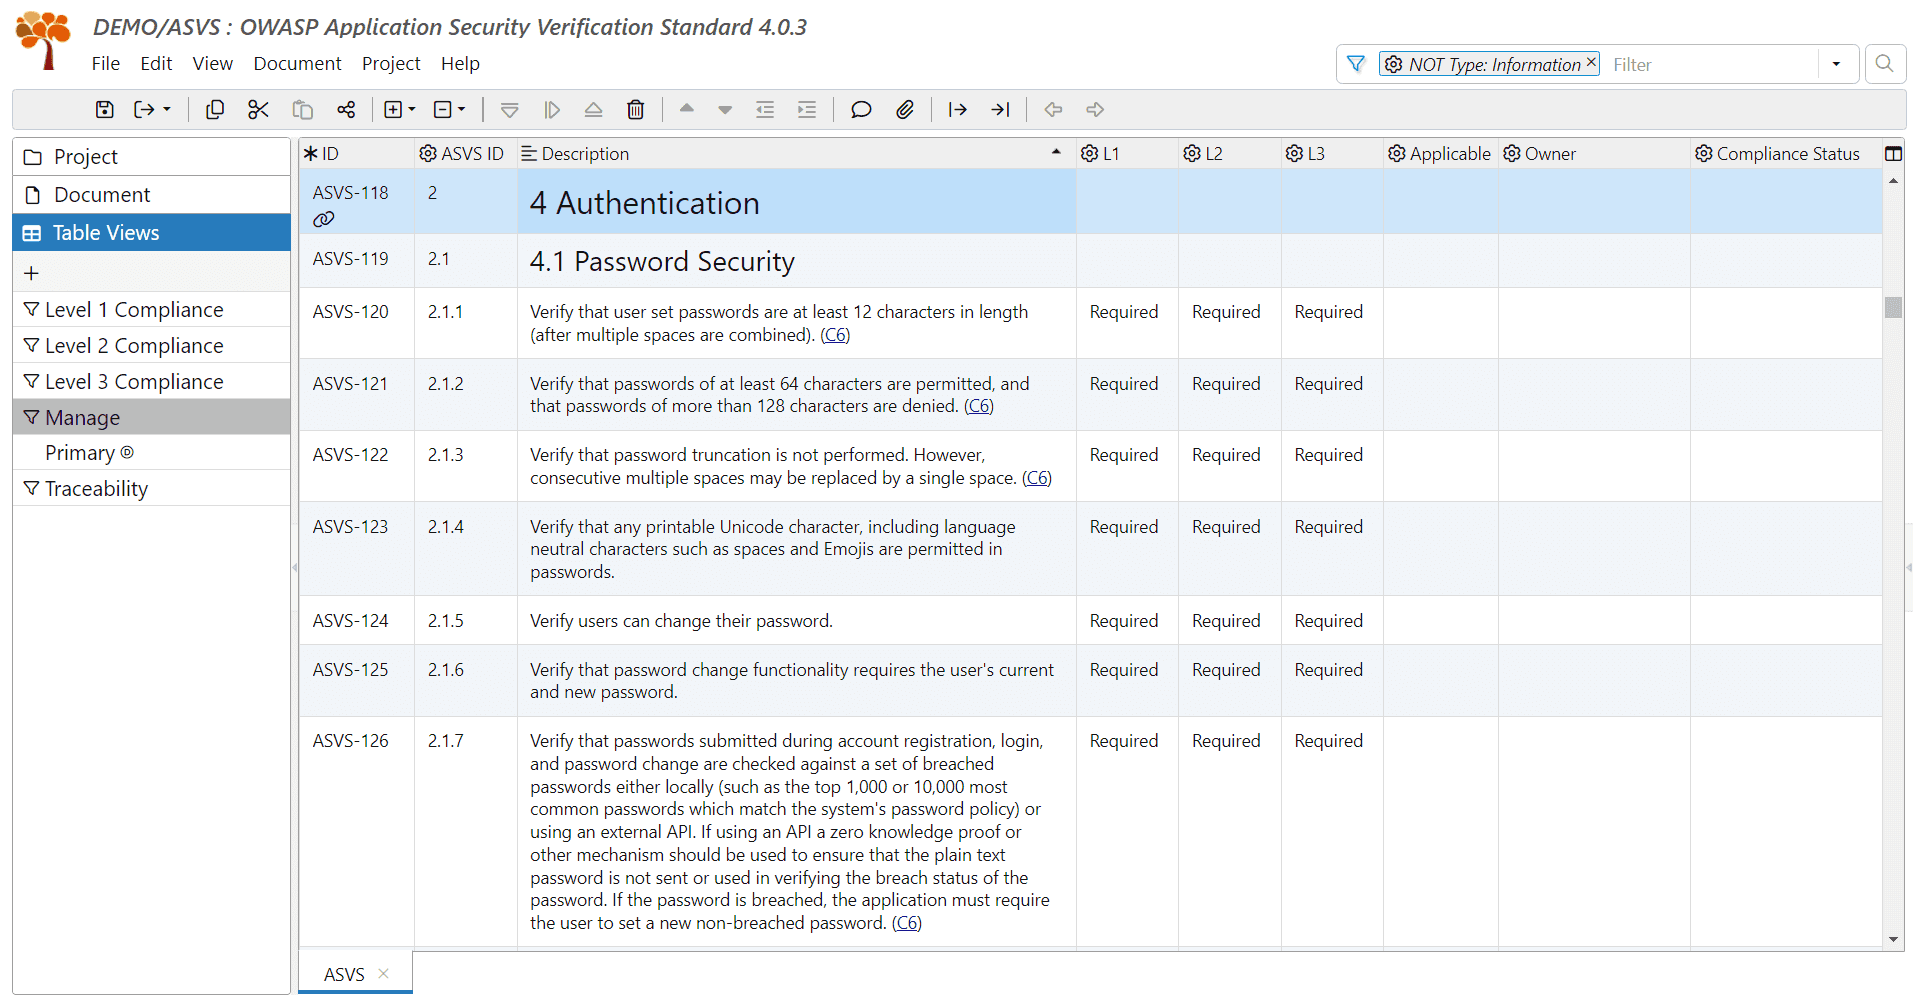This screenshot has height=996, width=1916.
Task: Click the share nodes icon
Action: click(346, 110)
